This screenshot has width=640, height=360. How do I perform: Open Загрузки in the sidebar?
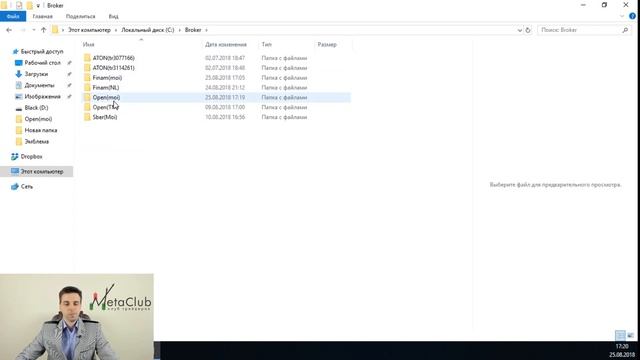[36, 74]
